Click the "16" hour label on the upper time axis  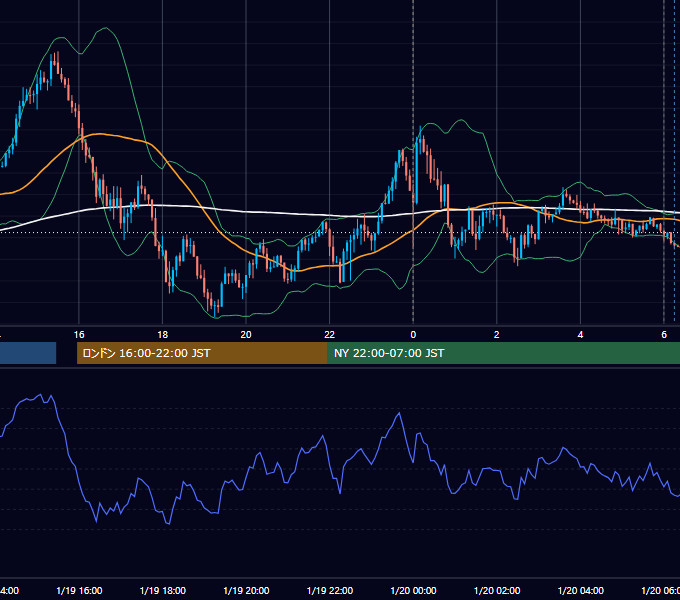[79, 334]
